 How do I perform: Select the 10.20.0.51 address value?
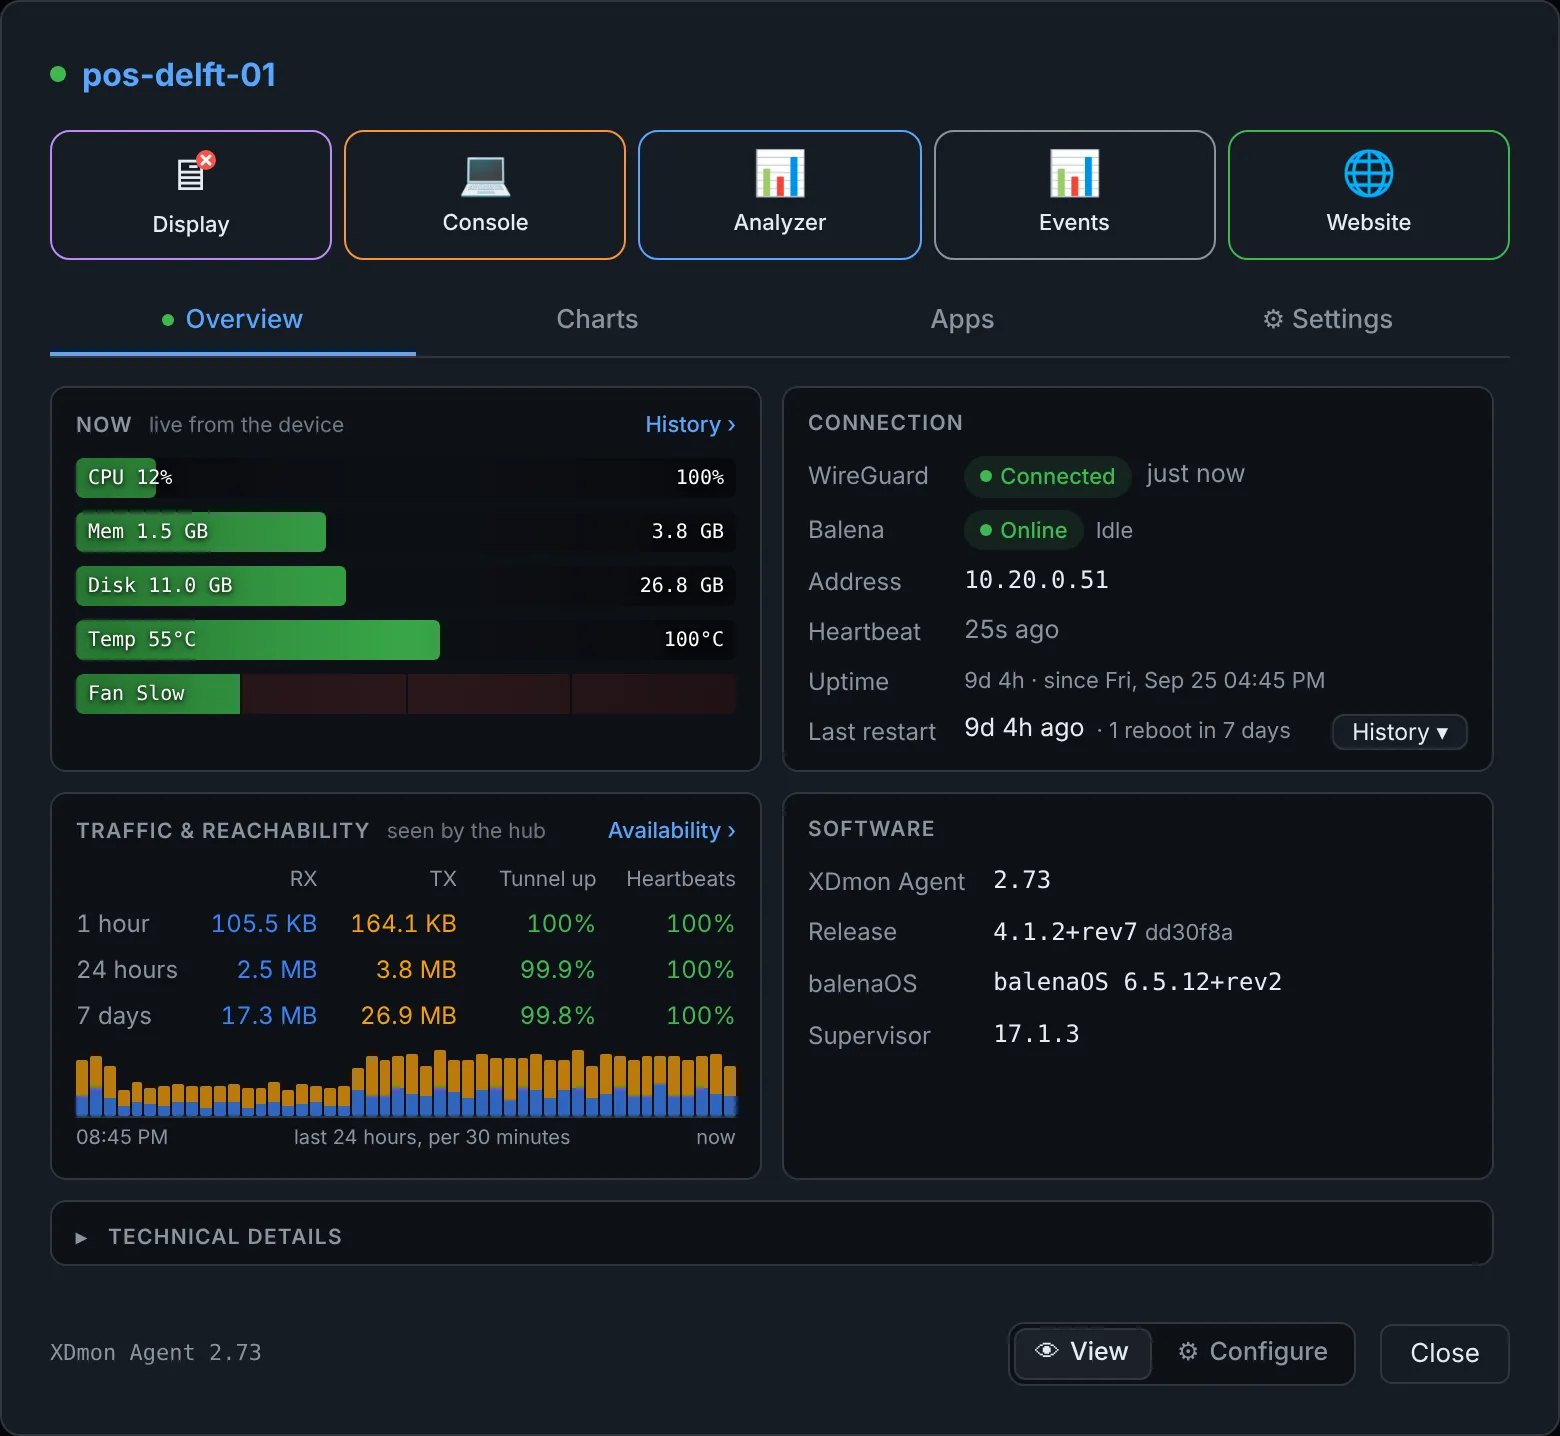pos(1036,580)
